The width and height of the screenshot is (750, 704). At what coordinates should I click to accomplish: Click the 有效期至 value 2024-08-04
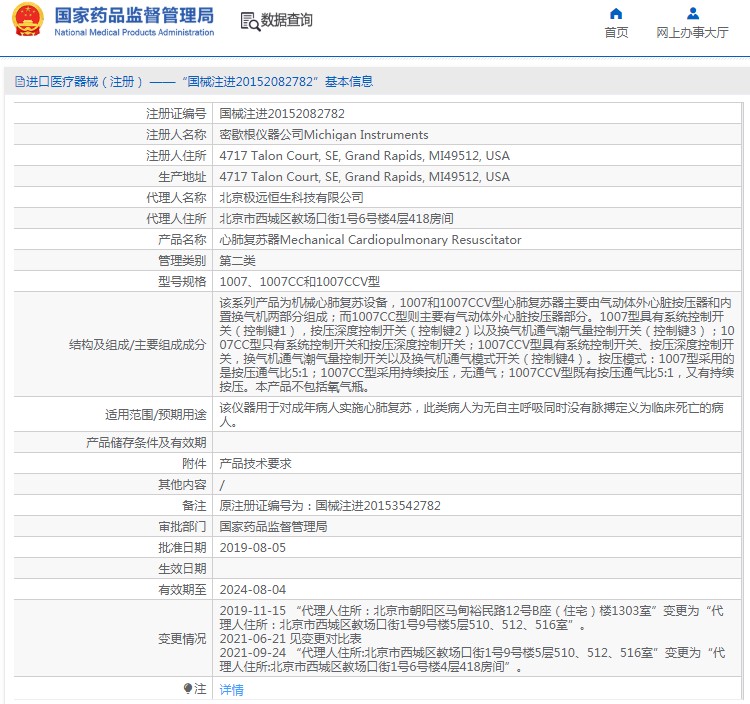coord(252,590)
